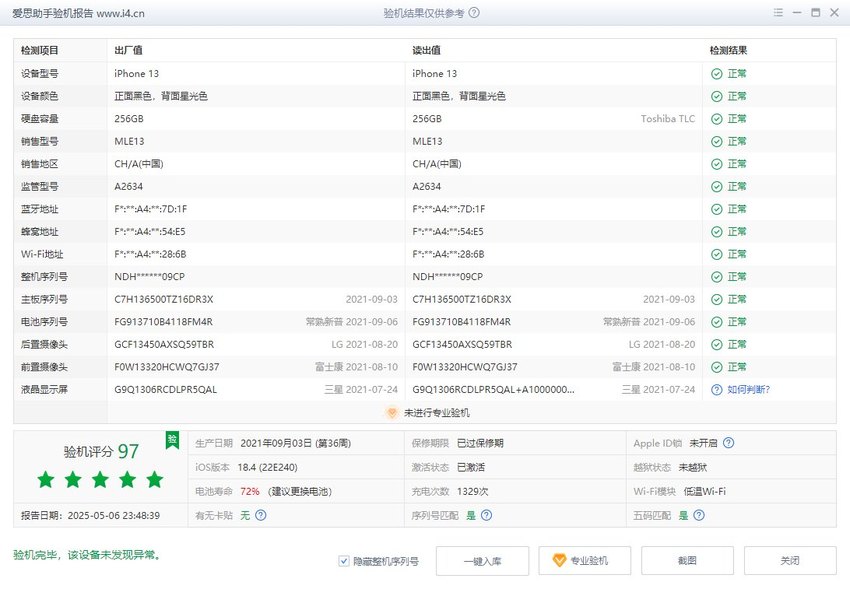Click the green check icon in 整机序列号 row
850x589 pixels.
point(717,277)
